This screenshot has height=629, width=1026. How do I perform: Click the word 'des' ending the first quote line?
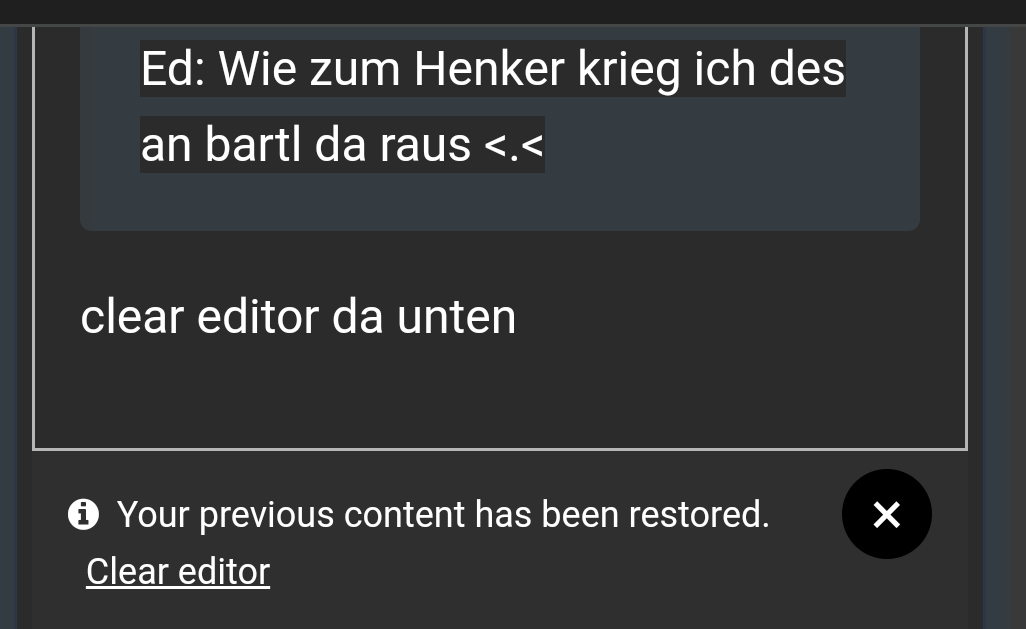807,69
